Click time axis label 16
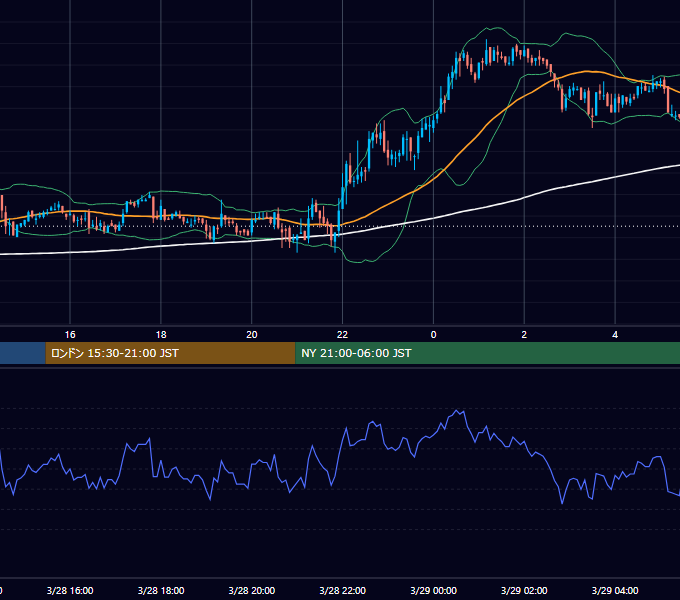 pyautogui.click(x=70, y=335)
